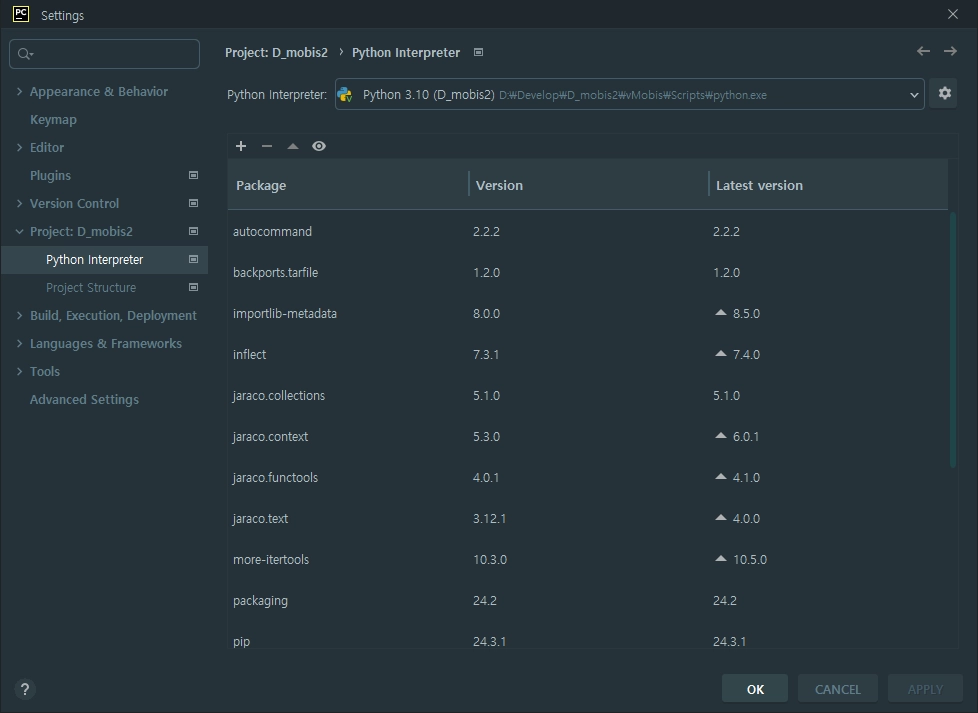Click the project-level icon next to Python Interpreter
The image size is (978, 713).
193,259
